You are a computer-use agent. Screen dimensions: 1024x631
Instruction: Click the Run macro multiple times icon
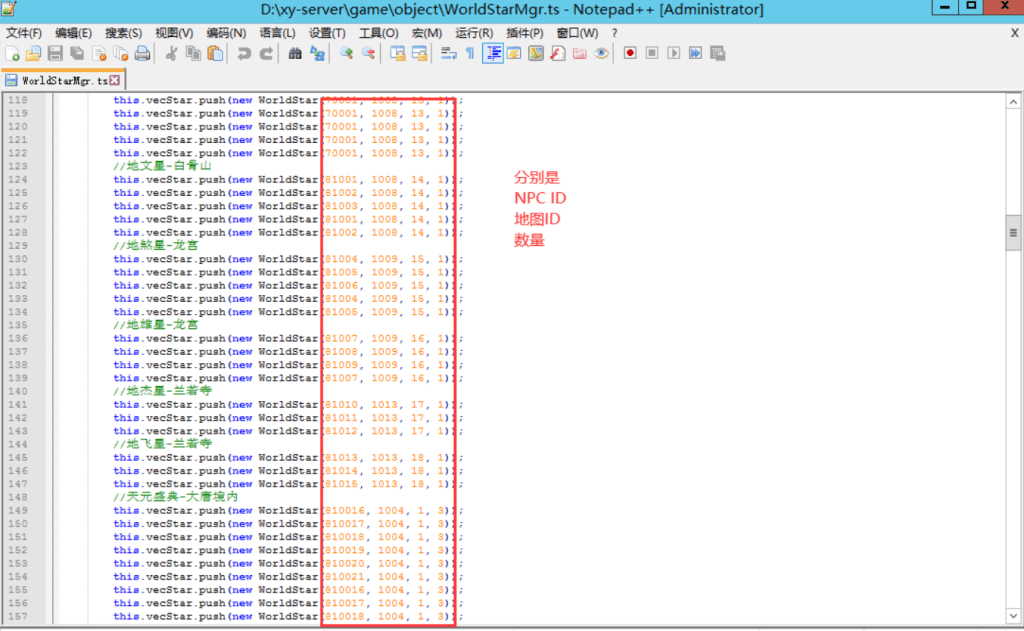click(x=695, y=54)
